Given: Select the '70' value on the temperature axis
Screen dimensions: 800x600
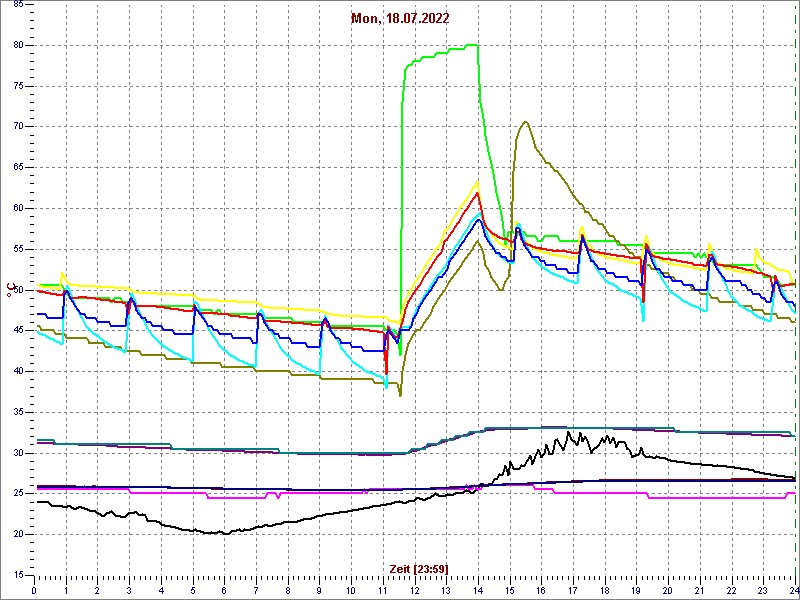Looking at the screenshot, I should coord(17,127).
